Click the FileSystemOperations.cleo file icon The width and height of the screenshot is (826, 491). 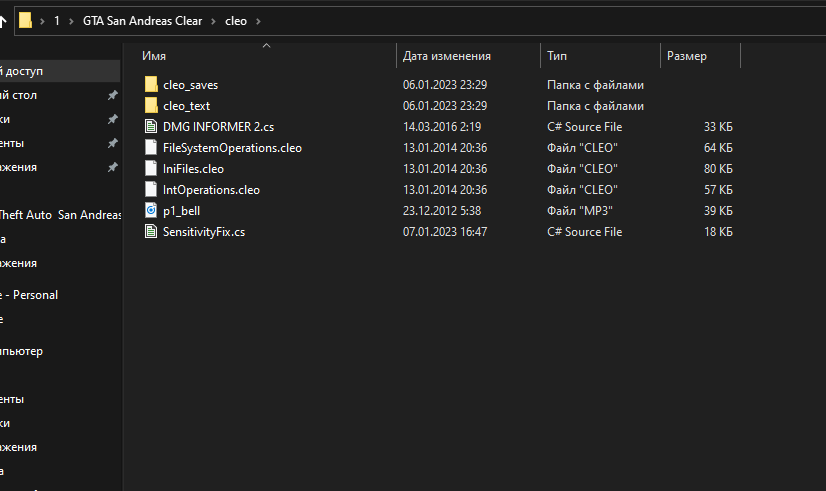coord(151,147)
